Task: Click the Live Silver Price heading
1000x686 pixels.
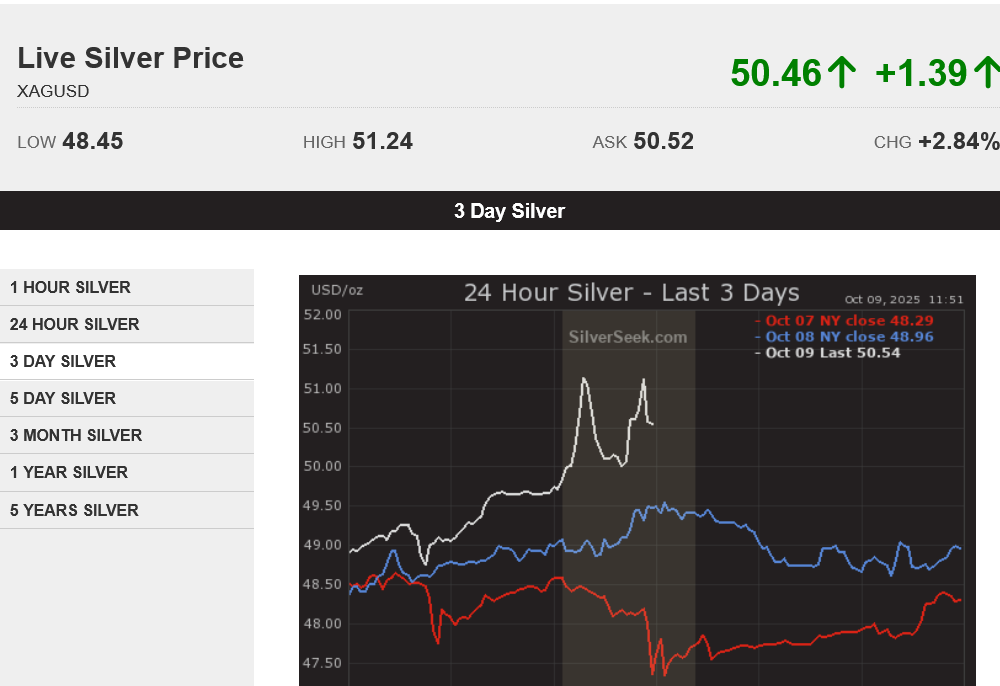Action: pyautogui.click(x=130, y=58)
